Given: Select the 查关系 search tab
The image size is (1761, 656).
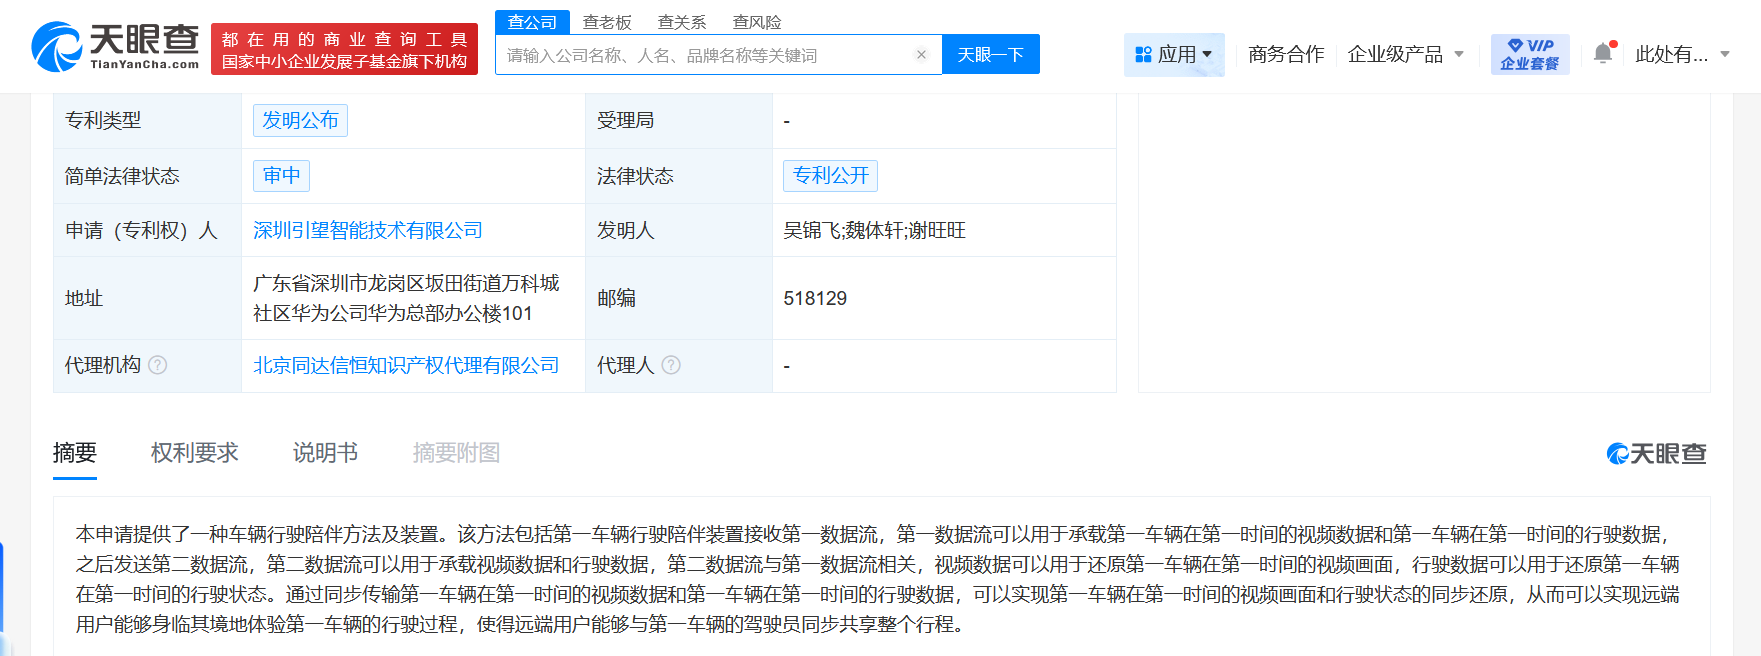Looking at the screenshot, I should pyautogui.click(x=682, y=22).
